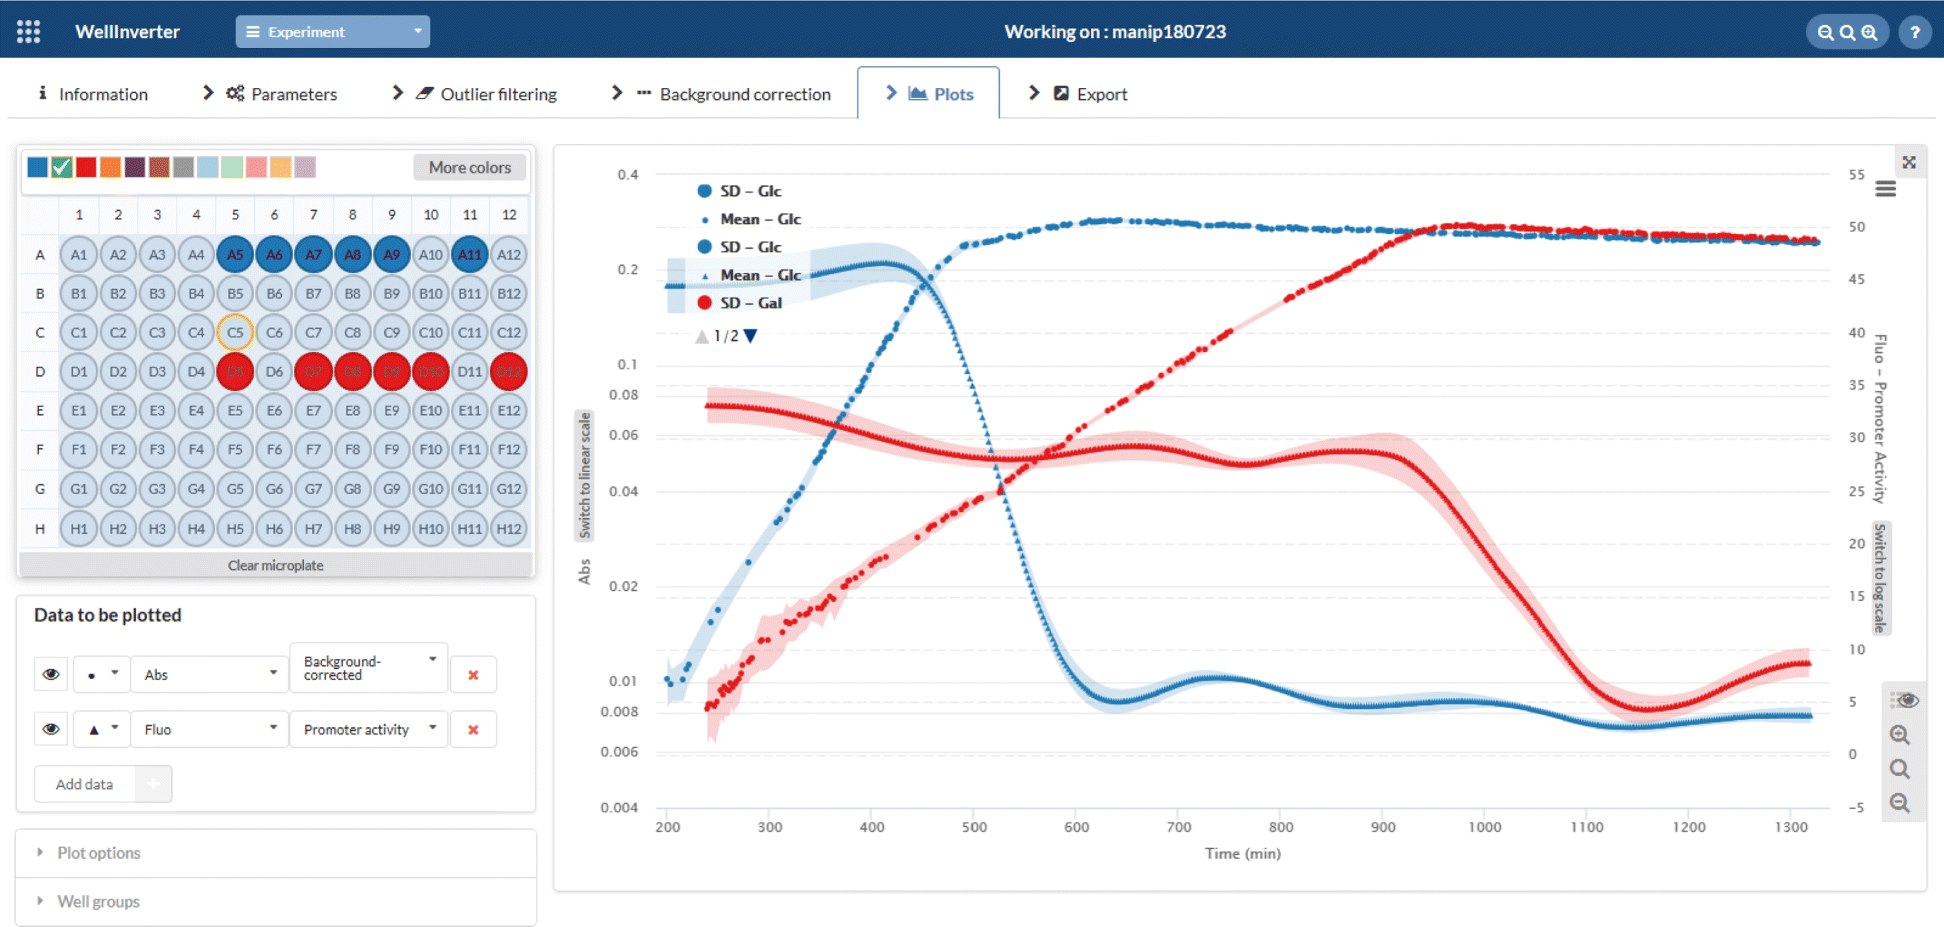Open the Information tab

pyautogui.click(x=92, y=94)
